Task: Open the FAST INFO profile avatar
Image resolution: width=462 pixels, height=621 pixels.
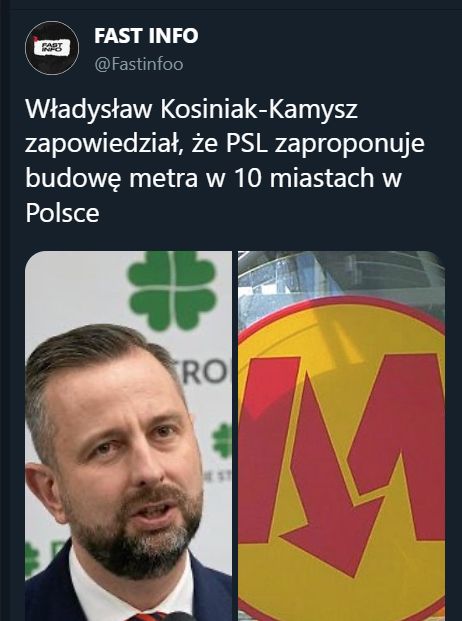Action: pyautogui.click(x=52, y=48)
